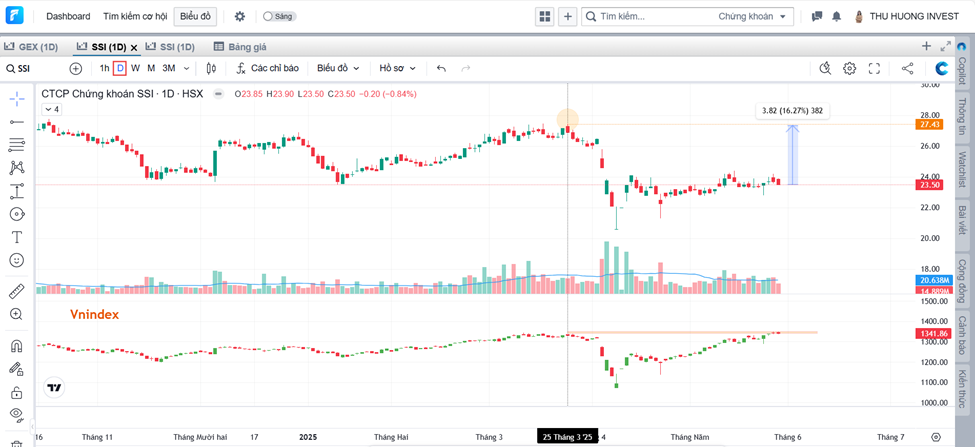Select the crosshair cursor tool

click(17, 99)
